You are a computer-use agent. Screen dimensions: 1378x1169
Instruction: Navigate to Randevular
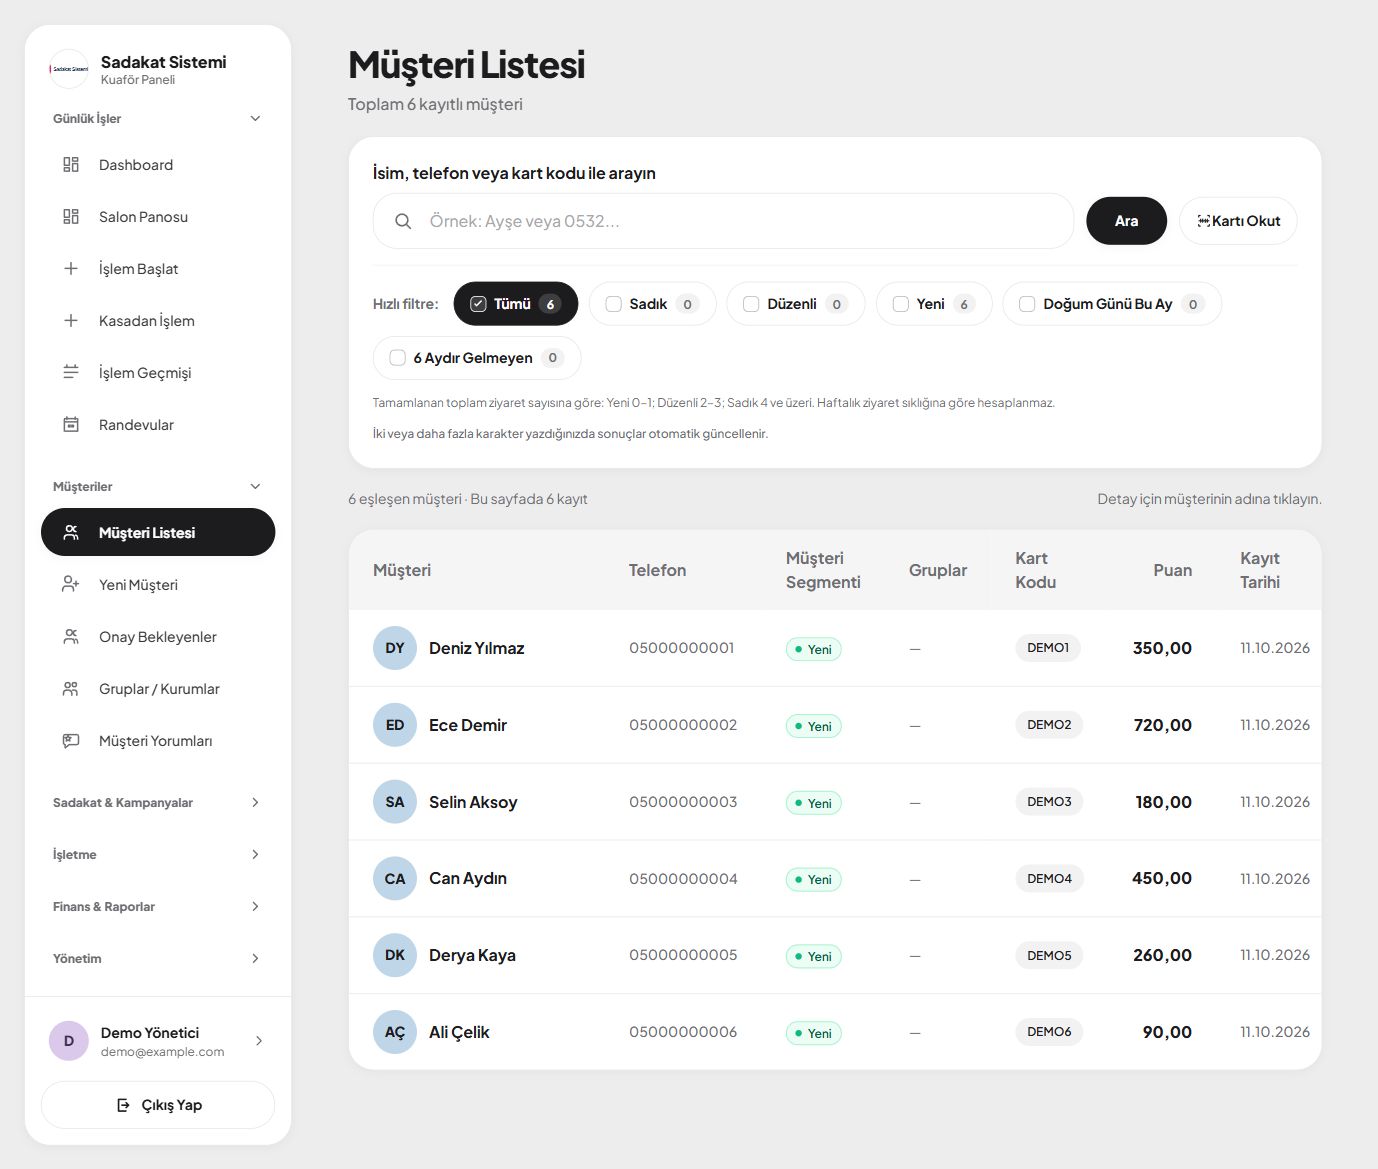click(x=158, y=425)
